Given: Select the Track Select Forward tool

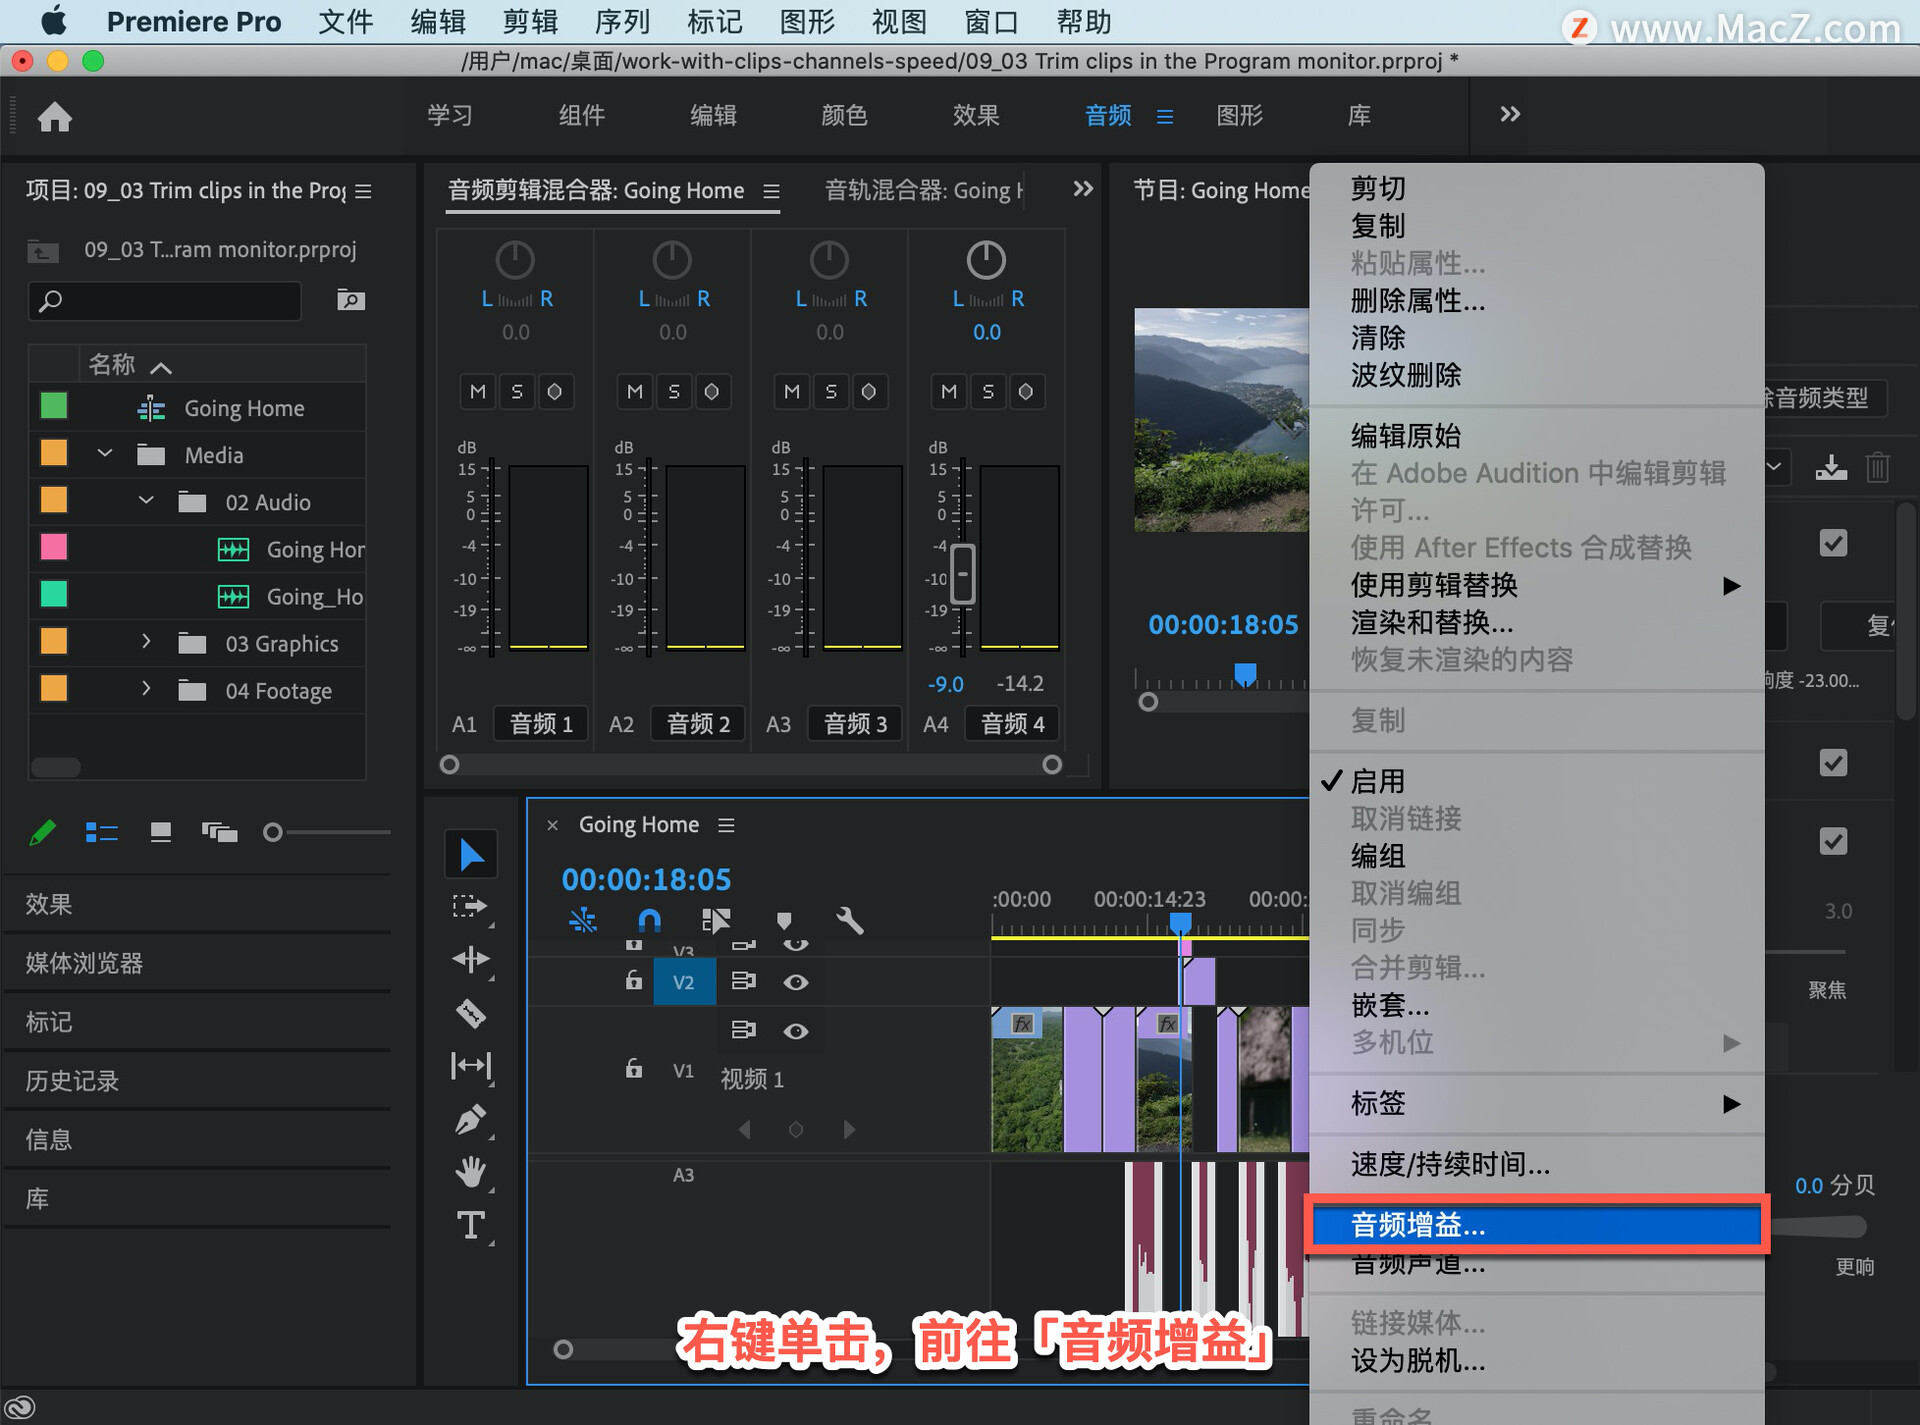Looking at the screenshot, I should click(x=470, y=906).
